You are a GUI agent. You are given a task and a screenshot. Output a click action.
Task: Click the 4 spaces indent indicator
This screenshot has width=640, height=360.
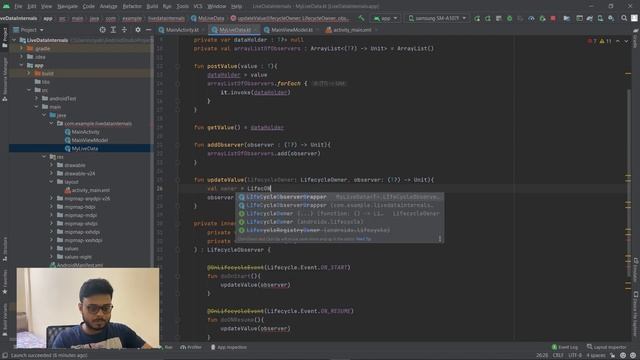click(x=596, y=356)
